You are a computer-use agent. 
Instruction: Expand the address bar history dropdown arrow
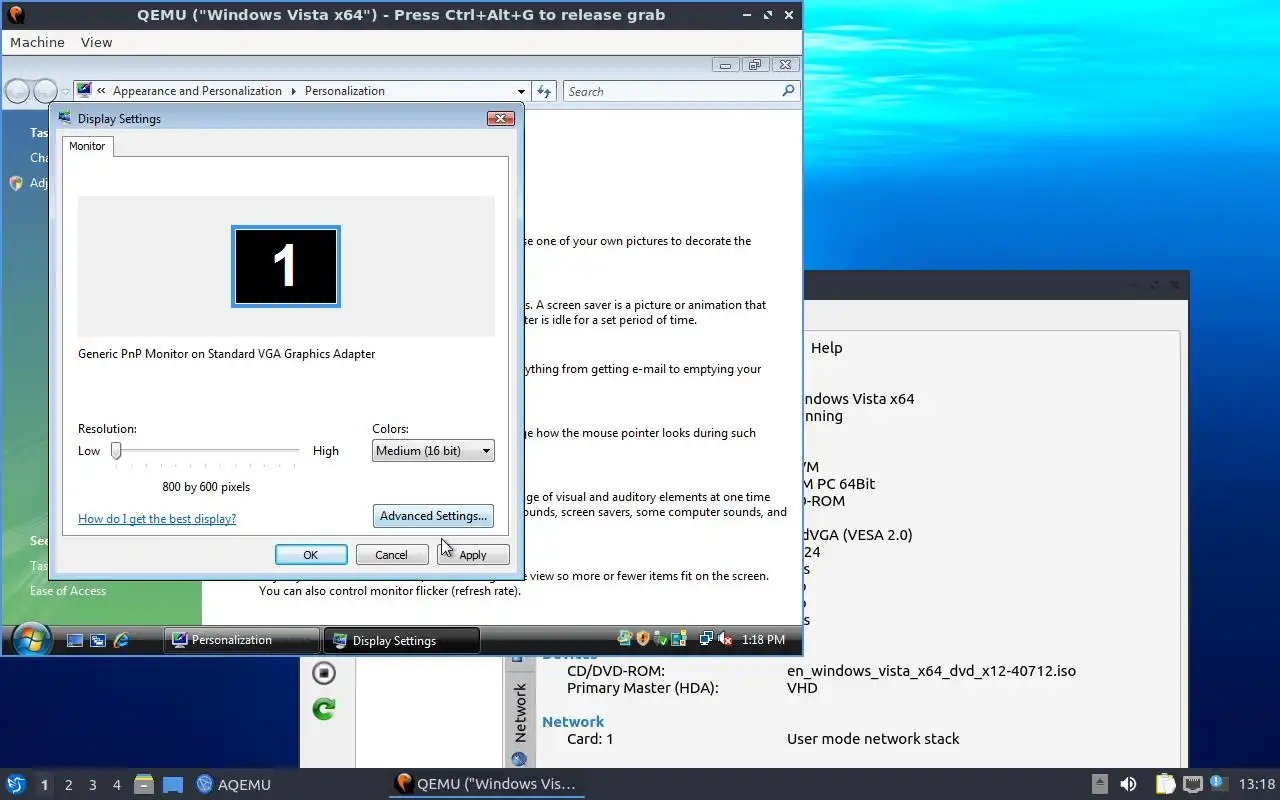[521, 91]
